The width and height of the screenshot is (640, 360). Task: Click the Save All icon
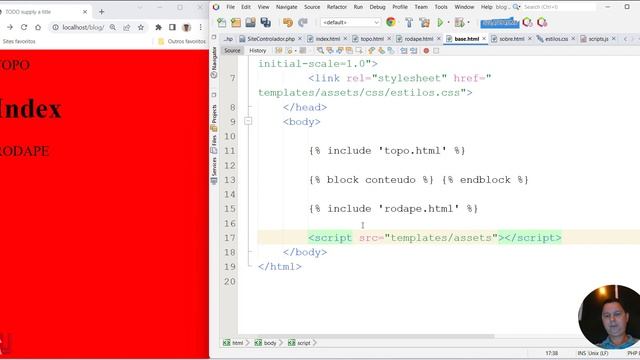coord(266,22)
